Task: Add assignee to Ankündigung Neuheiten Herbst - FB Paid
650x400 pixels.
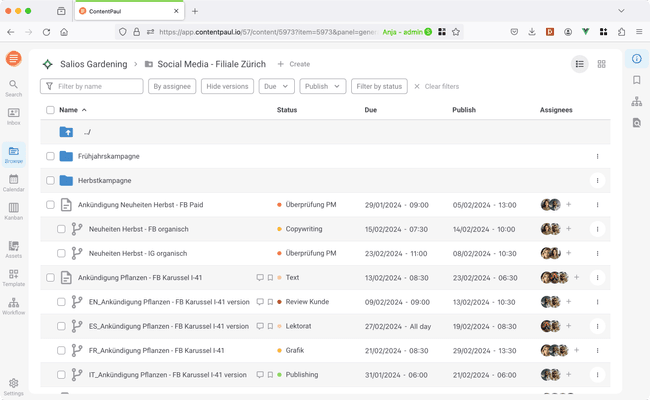Action: pos(569,204)
